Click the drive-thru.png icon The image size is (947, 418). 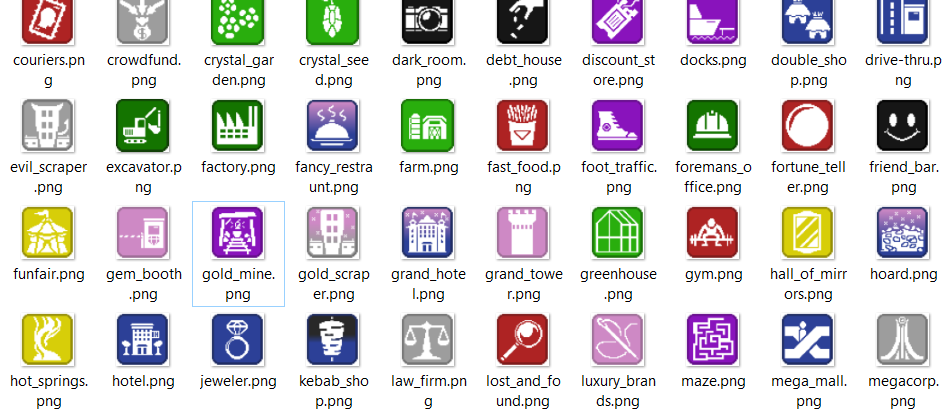[903, 21]
